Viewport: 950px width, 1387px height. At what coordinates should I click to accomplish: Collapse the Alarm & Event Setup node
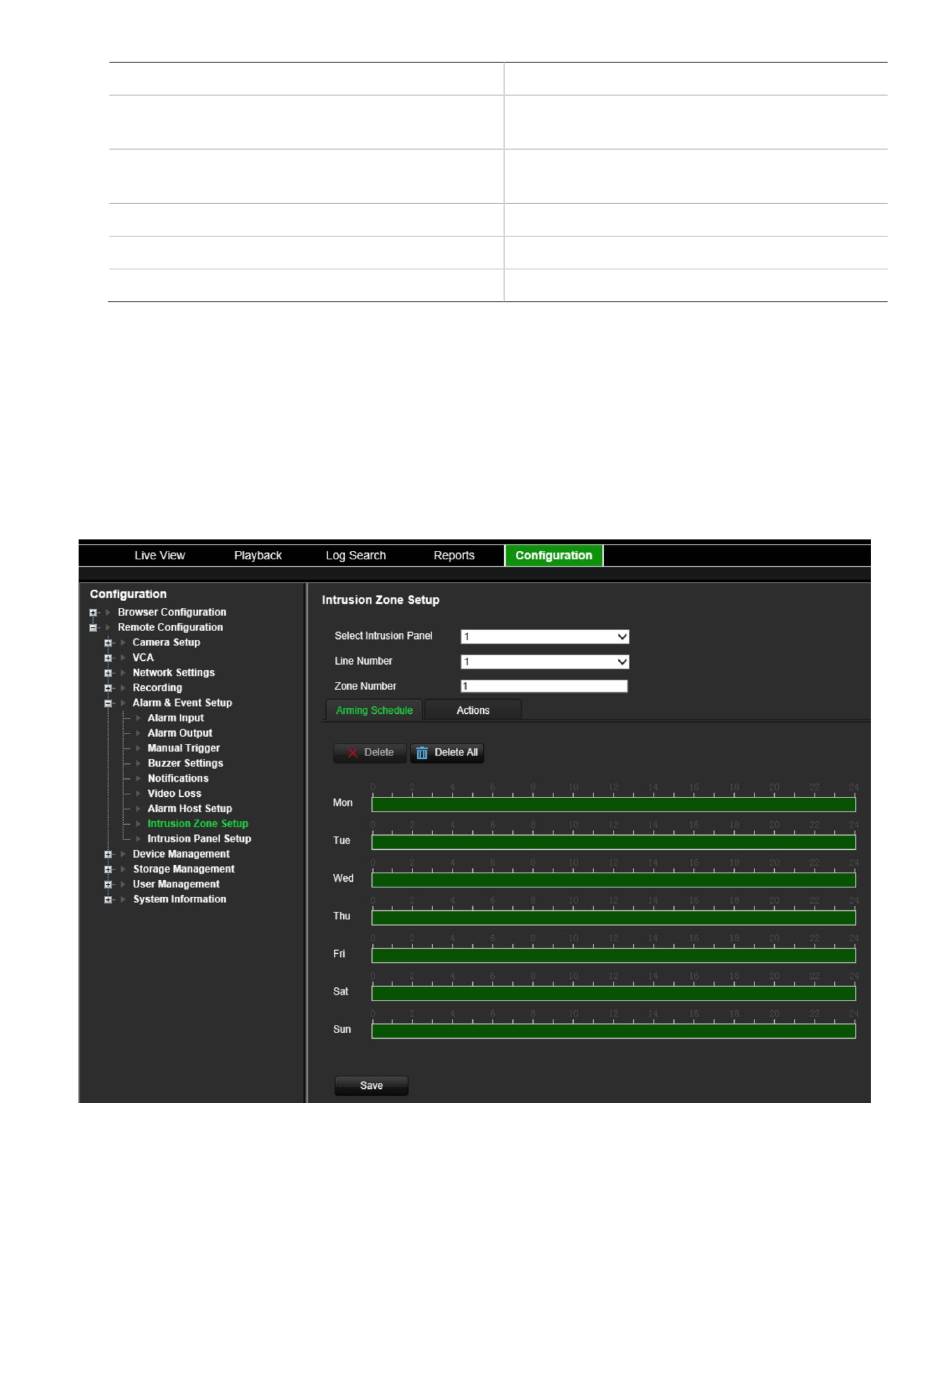coord(108,704)
